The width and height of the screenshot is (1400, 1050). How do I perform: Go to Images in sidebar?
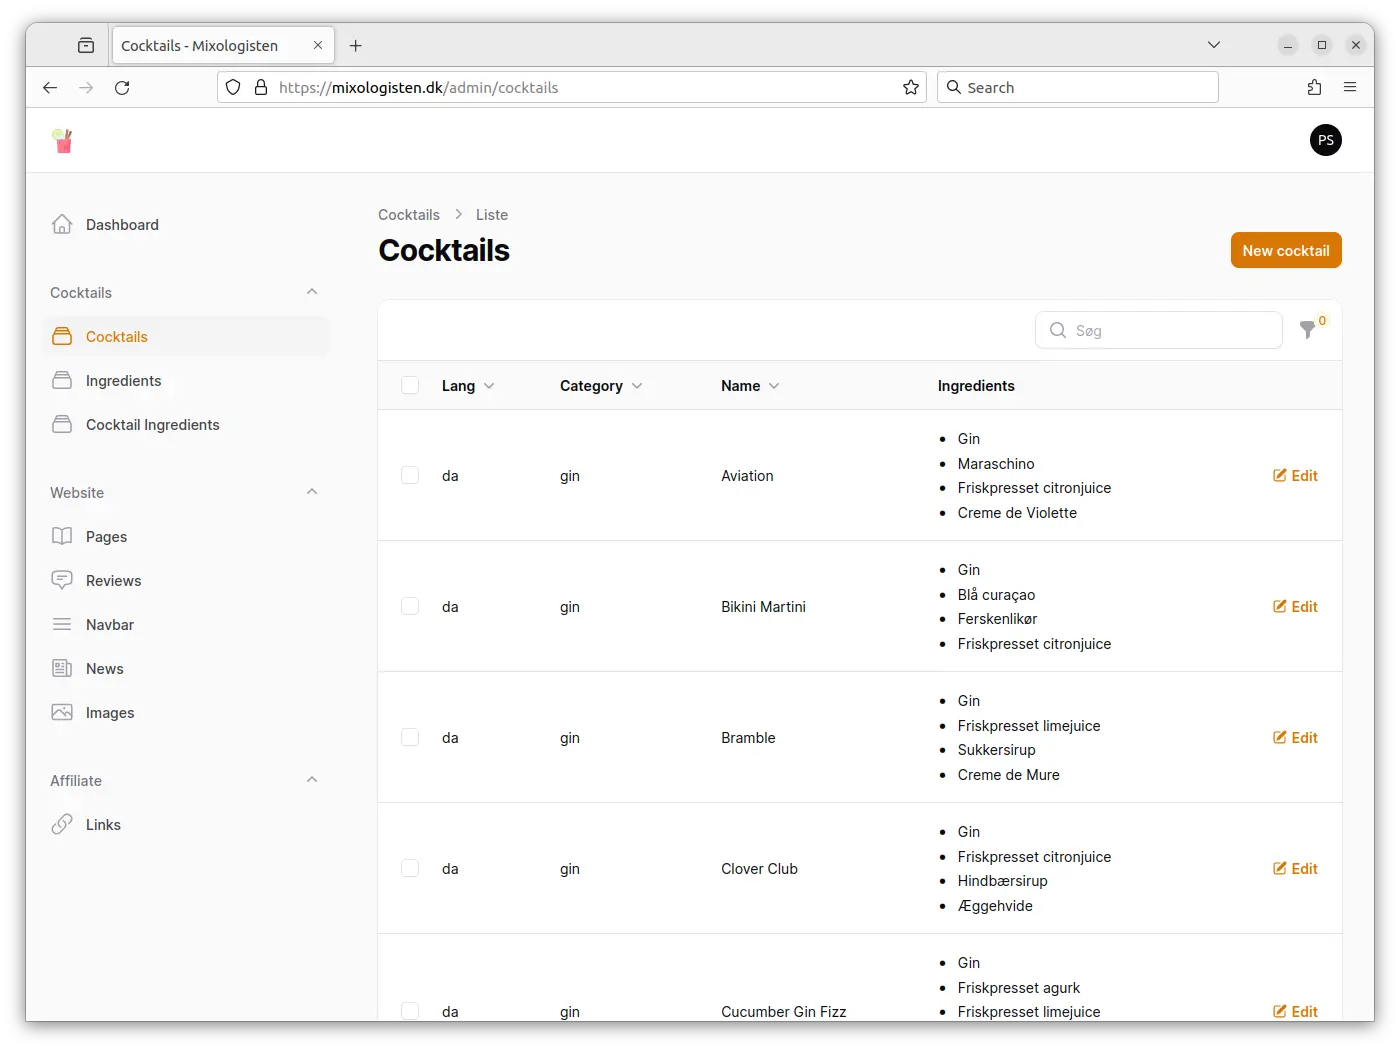coord(109,713)
